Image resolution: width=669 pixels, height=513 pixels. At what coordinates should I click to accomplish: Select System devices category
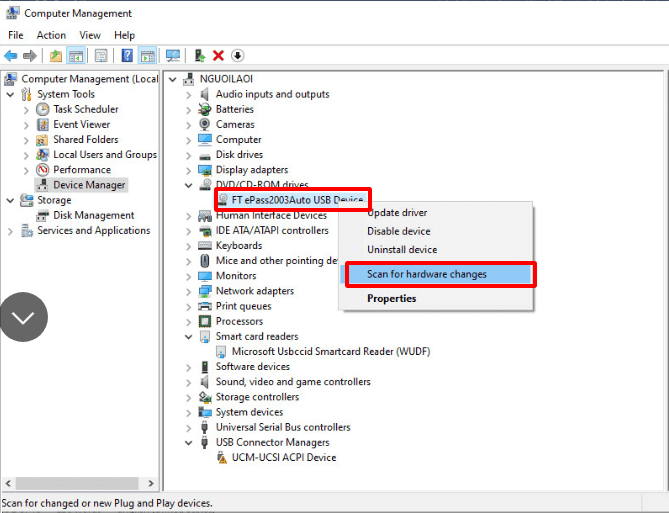tap(249, 412)
